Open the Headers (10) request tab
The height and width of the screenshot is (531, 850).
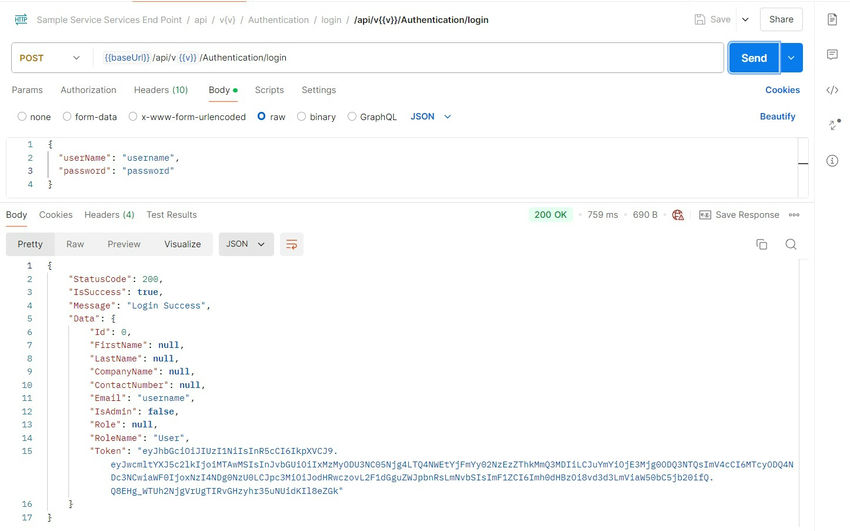(x=161, y=90)
